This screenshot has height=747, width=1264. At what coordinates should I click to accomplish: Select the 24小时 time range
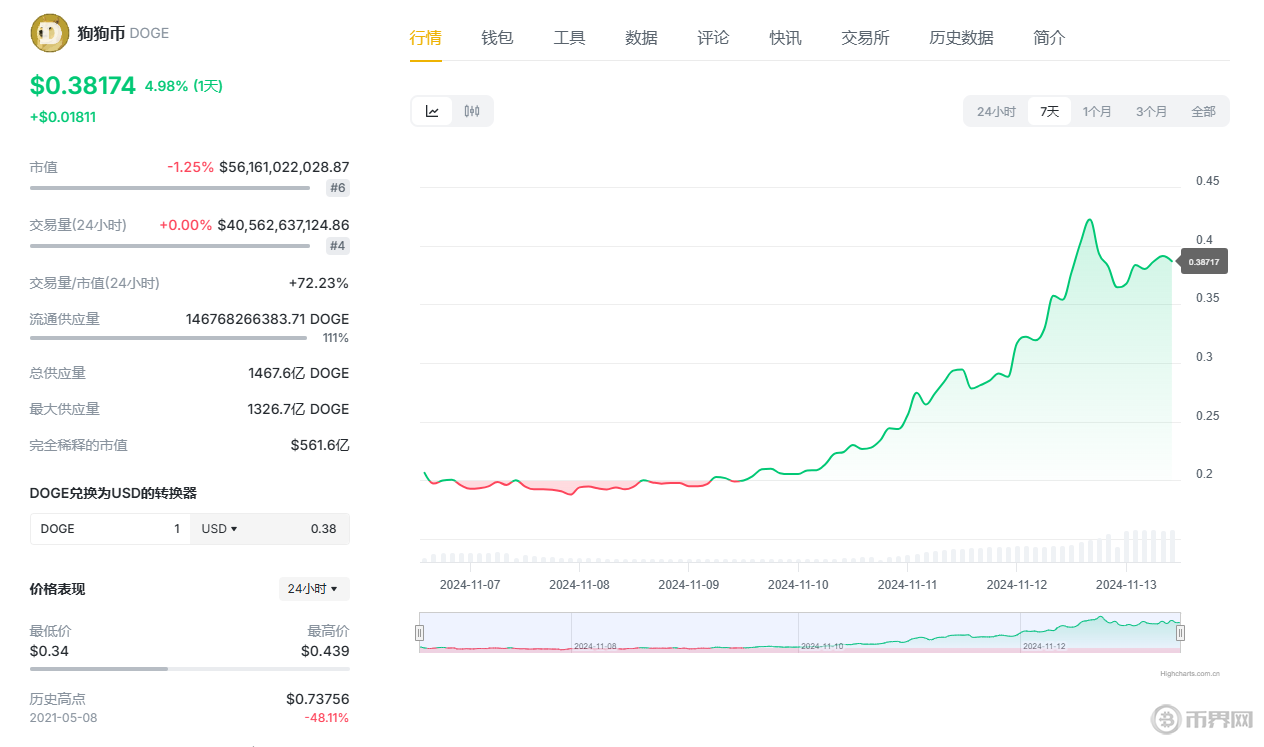[x=996, y=111]
